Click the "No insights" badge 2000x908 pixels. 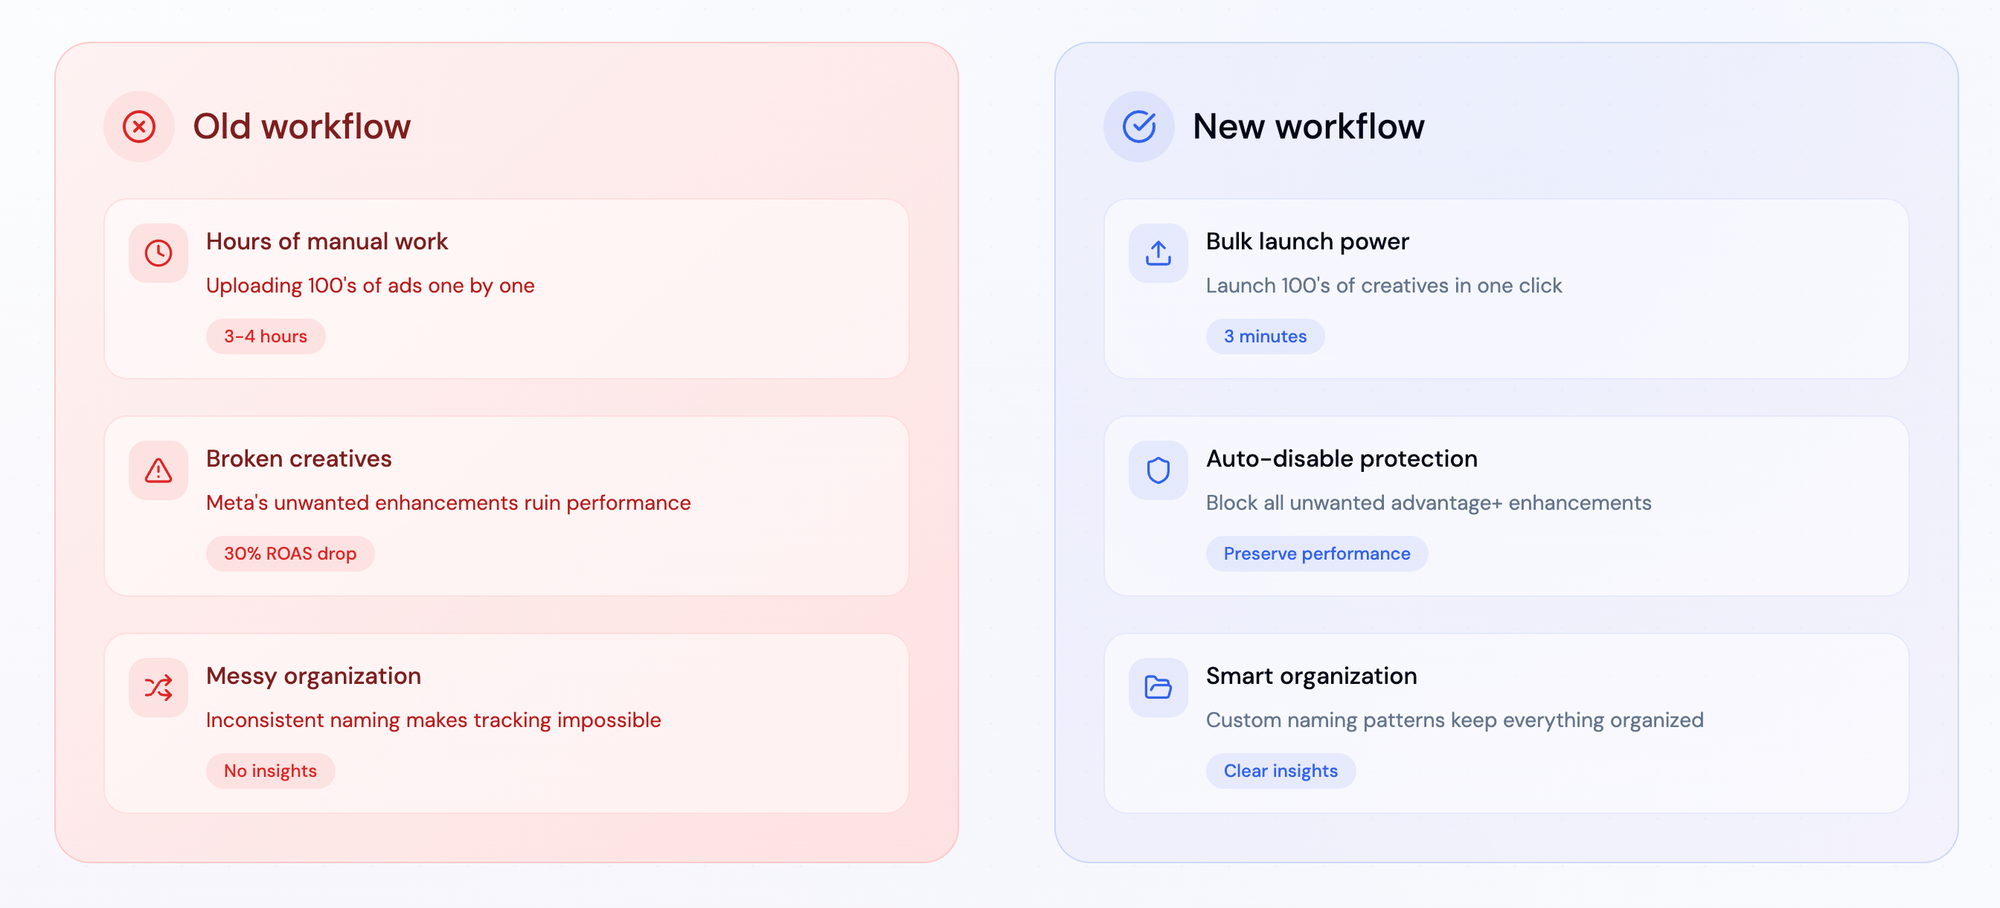pos(270,771)
